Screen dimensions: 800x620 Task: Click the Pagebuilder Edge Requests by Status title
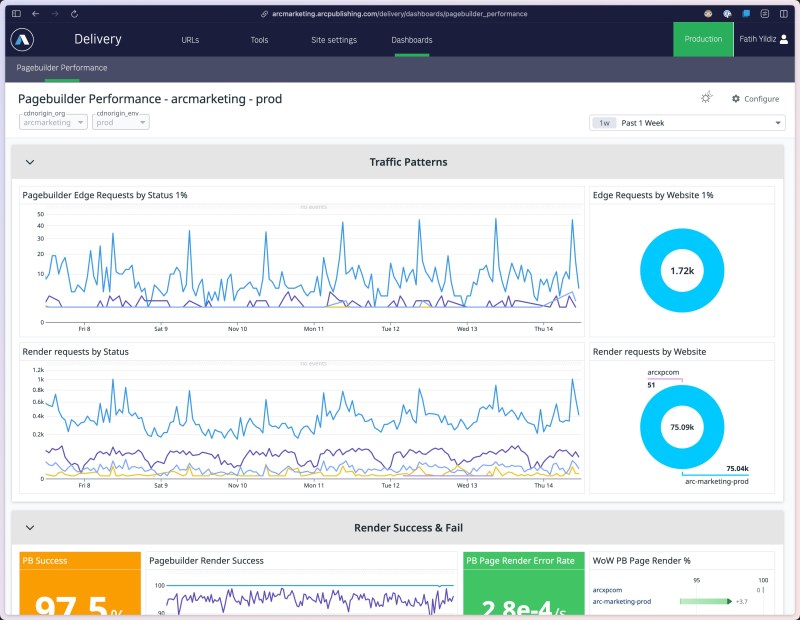pos(105,195)
